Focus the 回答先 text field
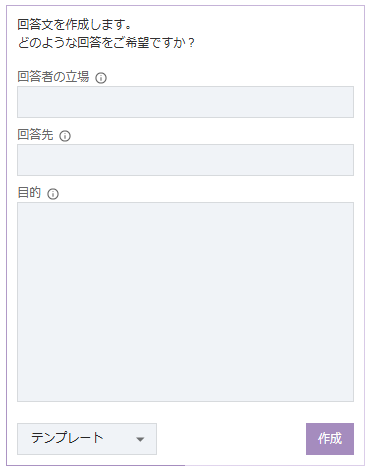 click(x=185, y=160)
